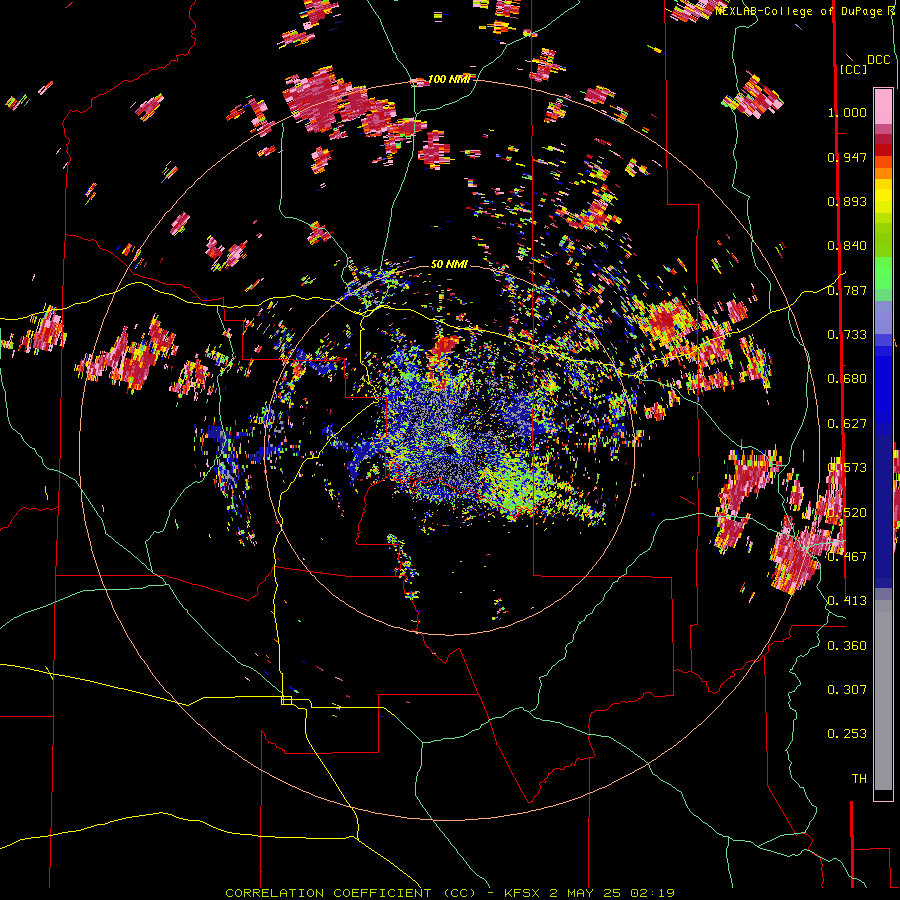Click the 1.000 scale value

click(847, 112)
